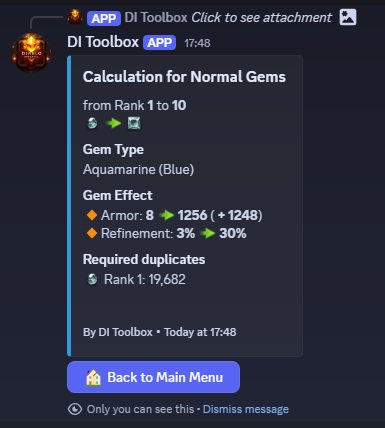Click the rank 10 square gem icon
Screen dimensions: 385x428
pyautogui.click(x=134, y=123)
